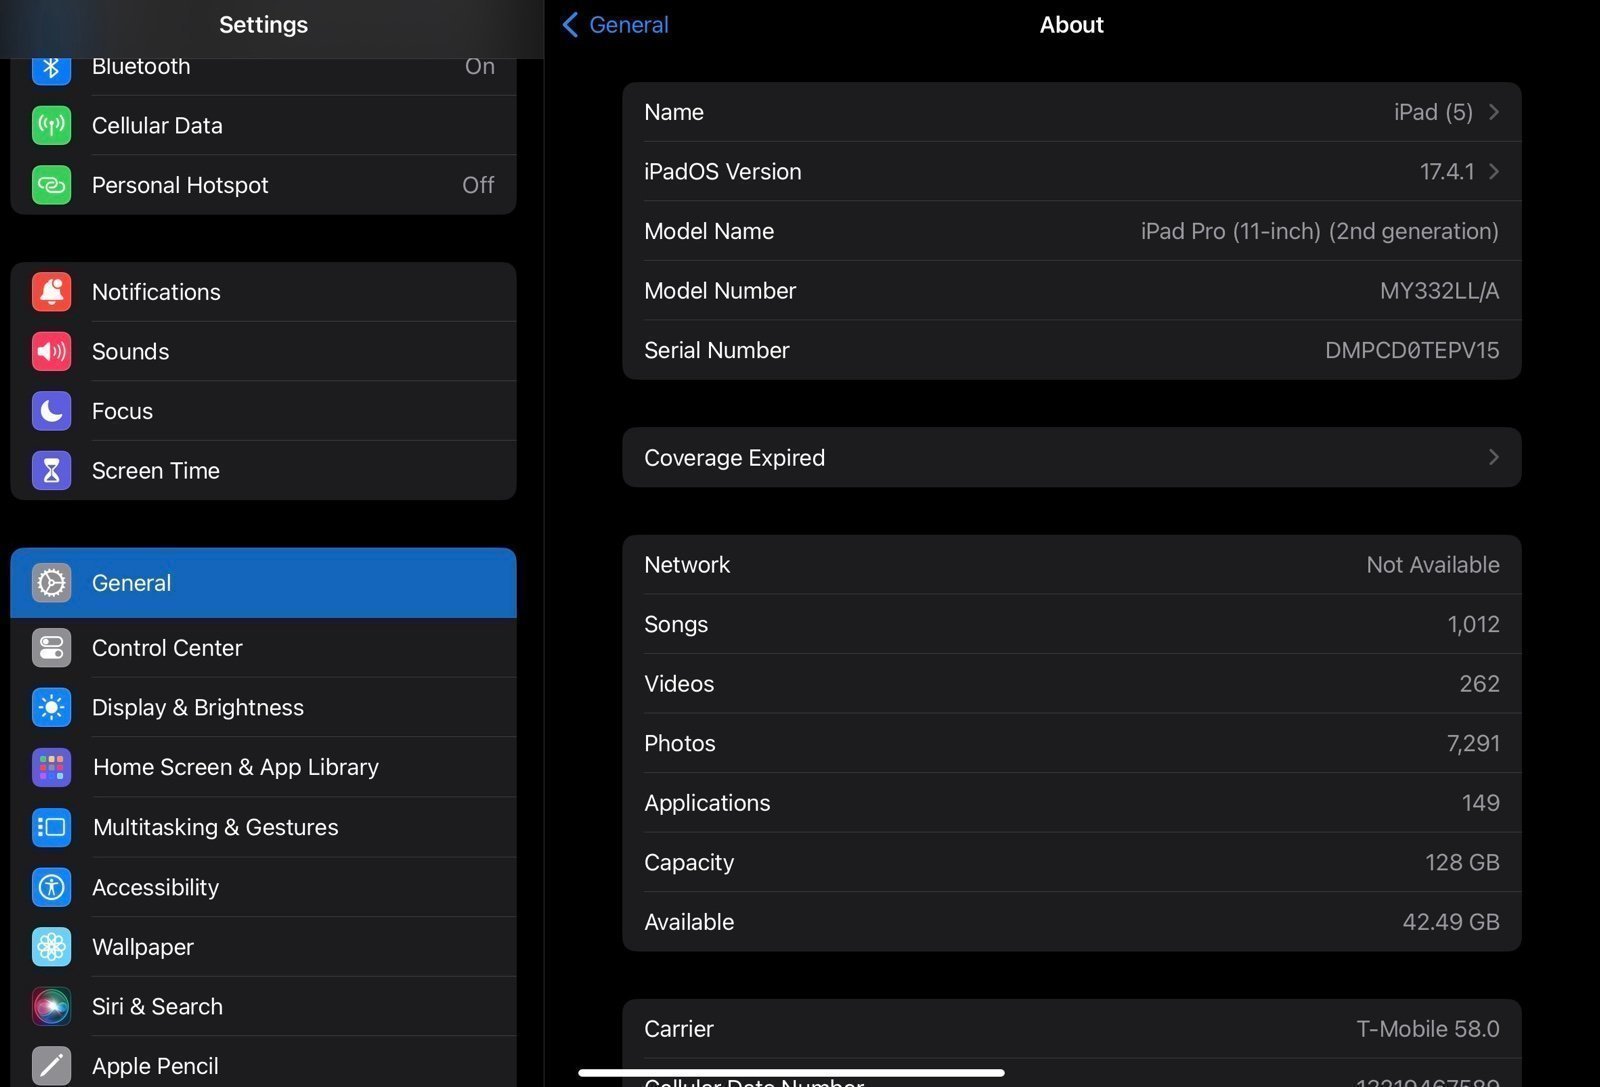Select Multitasking & Gestures in sidebar
The image size is (1600, 1087).
click(x=215, y=827)
